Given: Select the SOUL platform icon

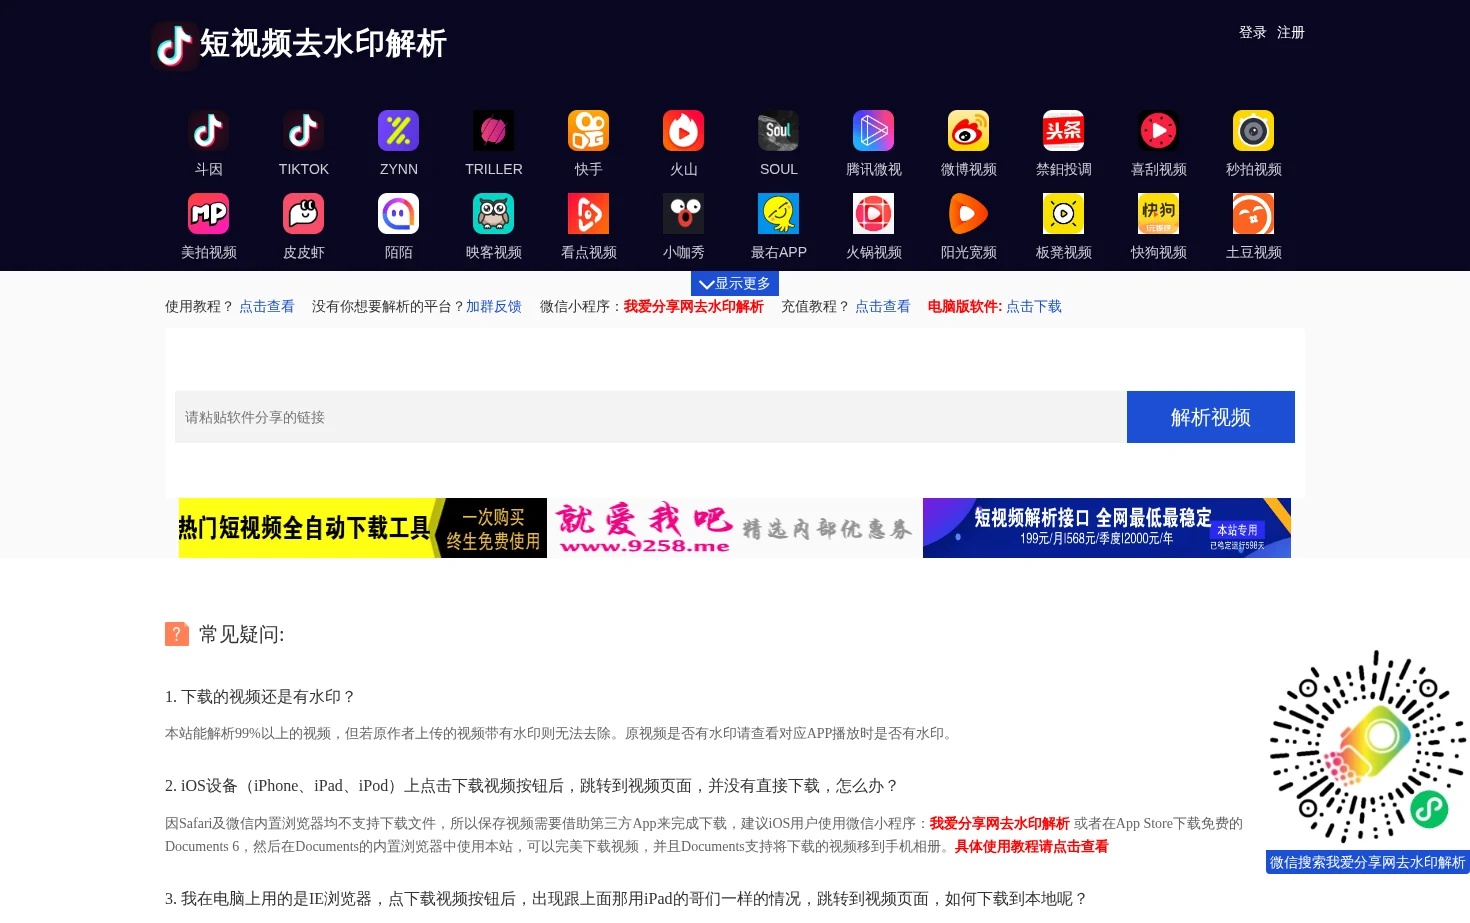Looking at the screenshot, I should [778, 131].
